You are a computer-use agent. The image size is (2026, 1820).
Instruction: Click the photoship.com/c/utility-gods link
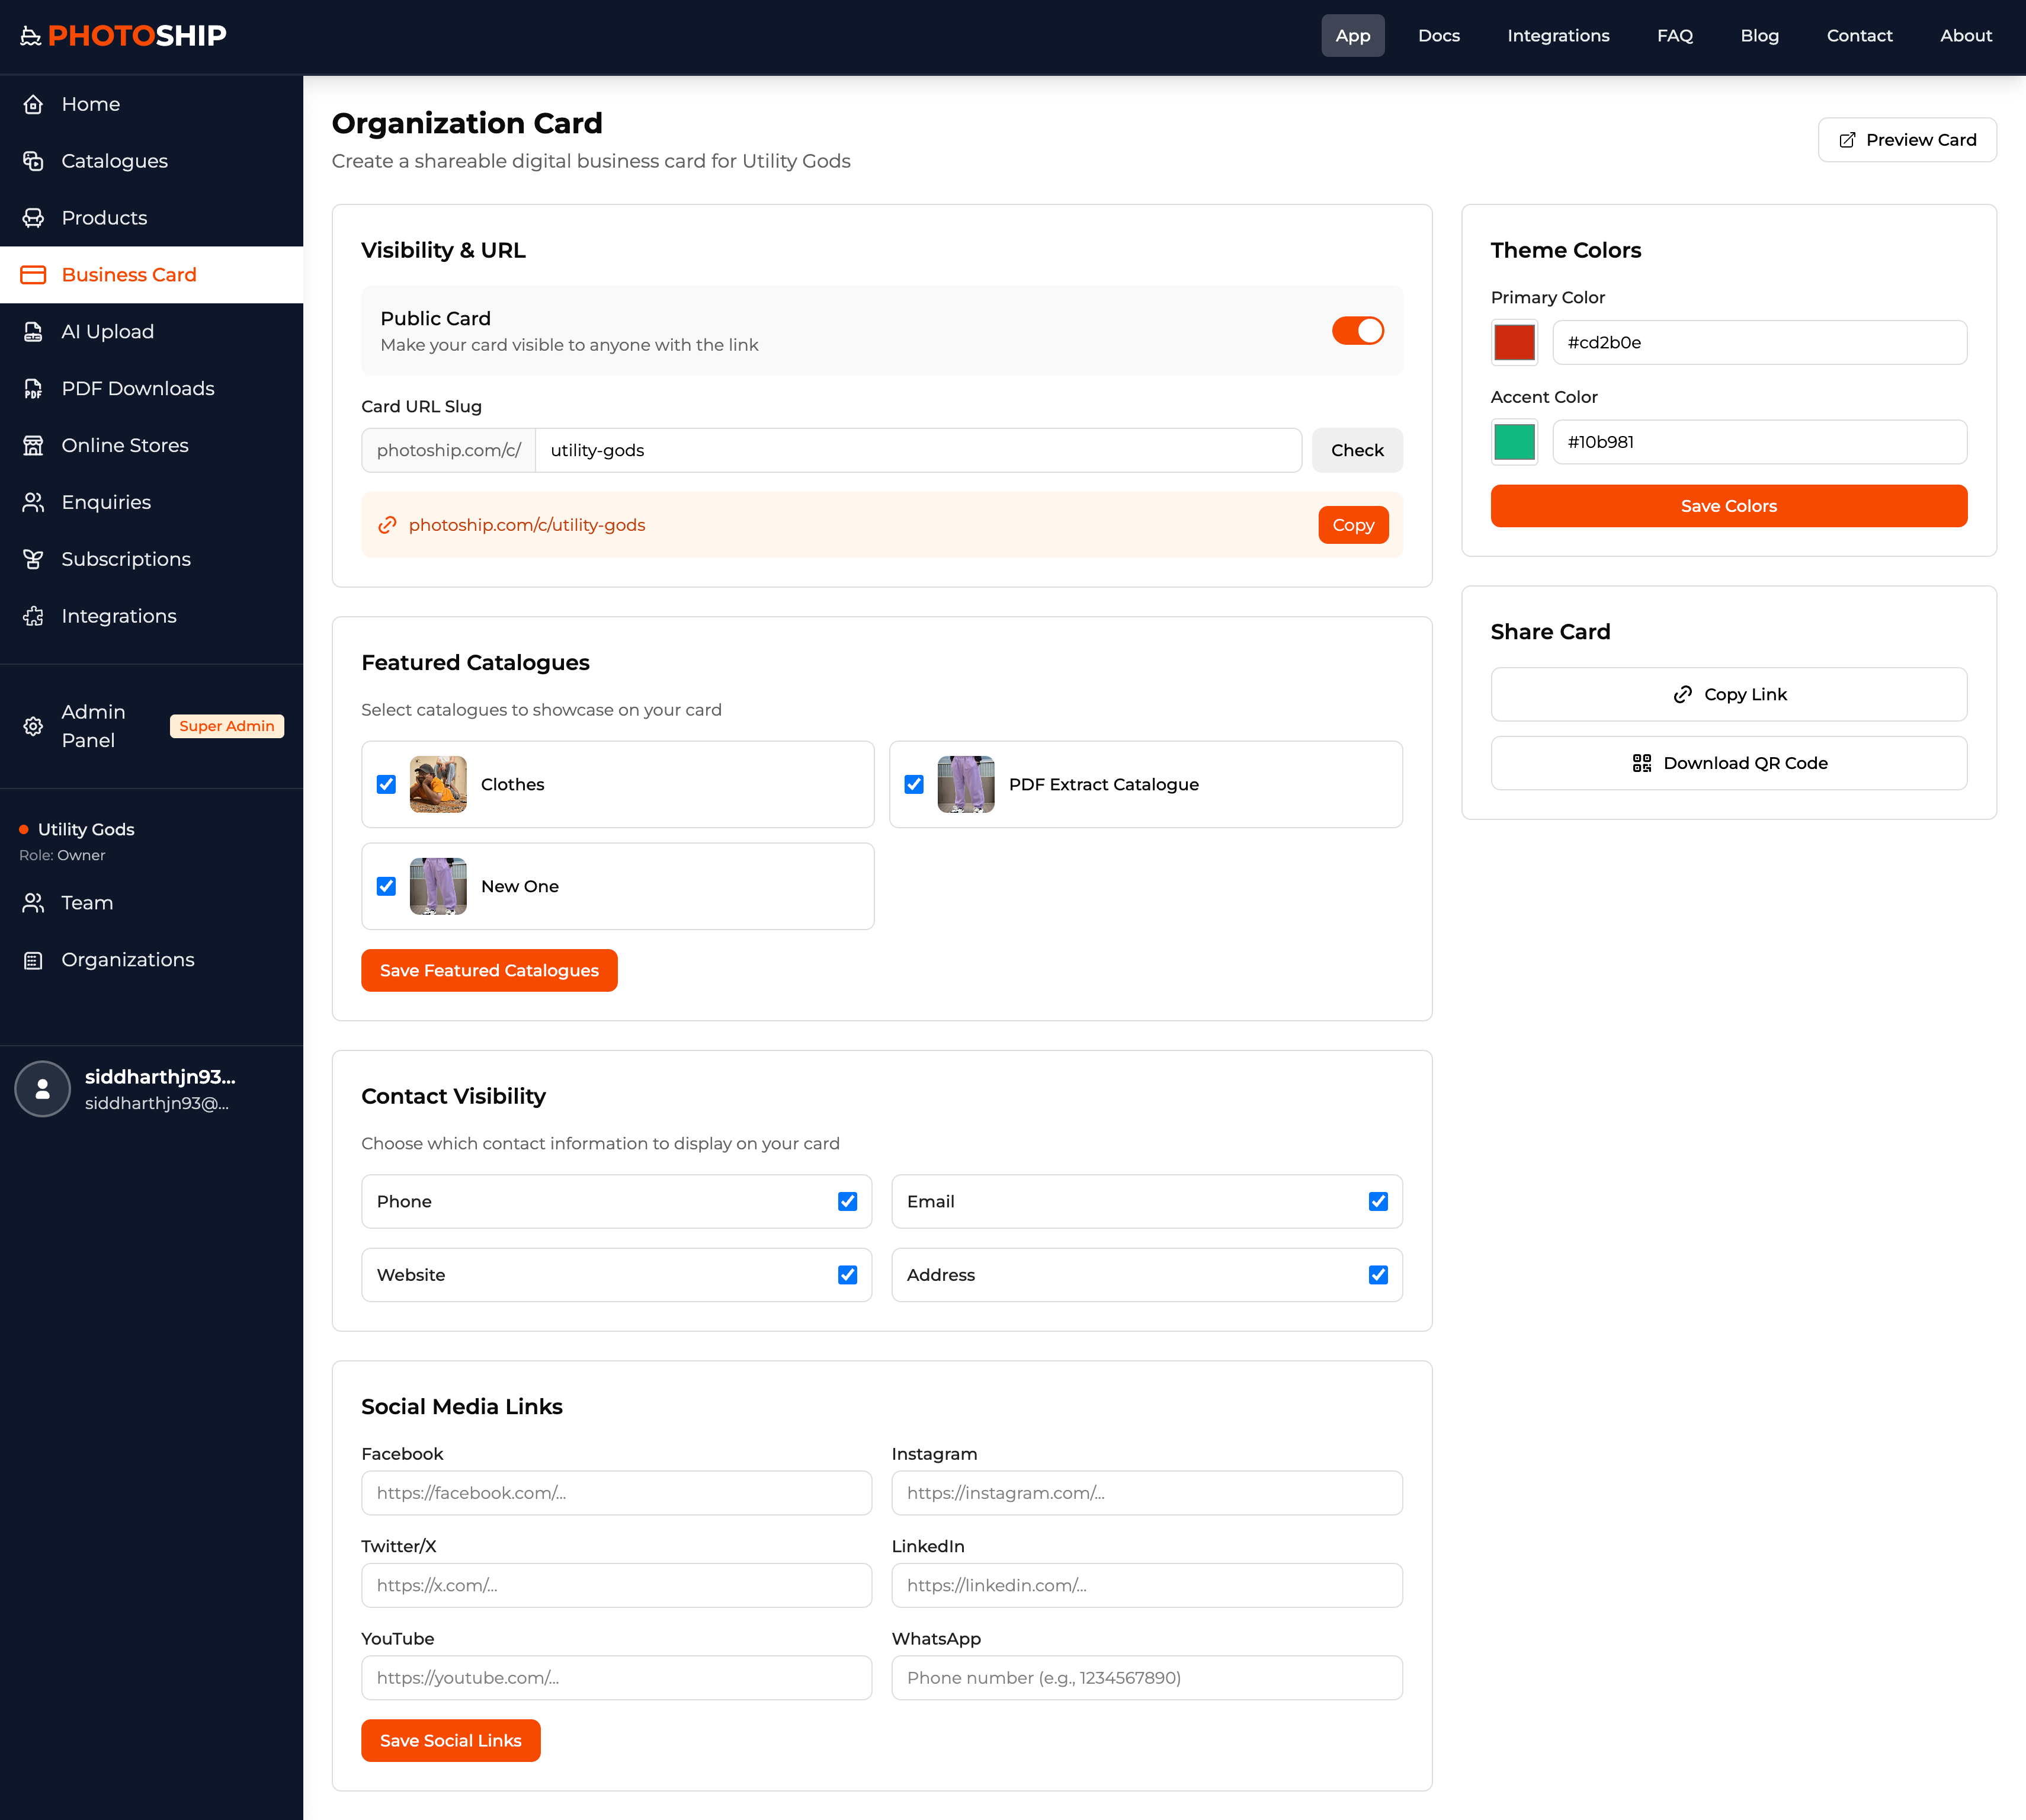tap(526, 525)
